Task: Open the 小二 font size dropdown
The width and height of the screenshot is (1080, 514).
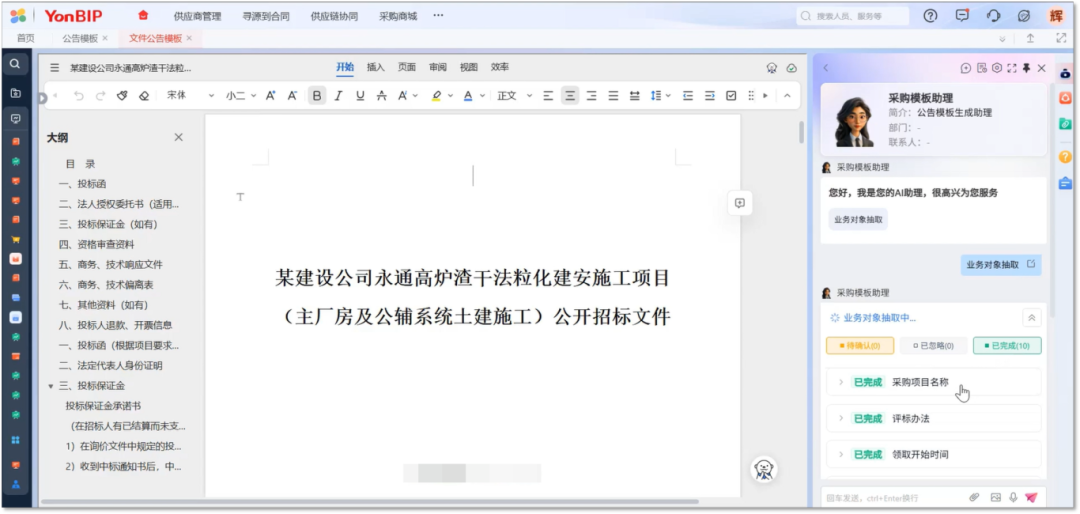Action: coord(241,96)
